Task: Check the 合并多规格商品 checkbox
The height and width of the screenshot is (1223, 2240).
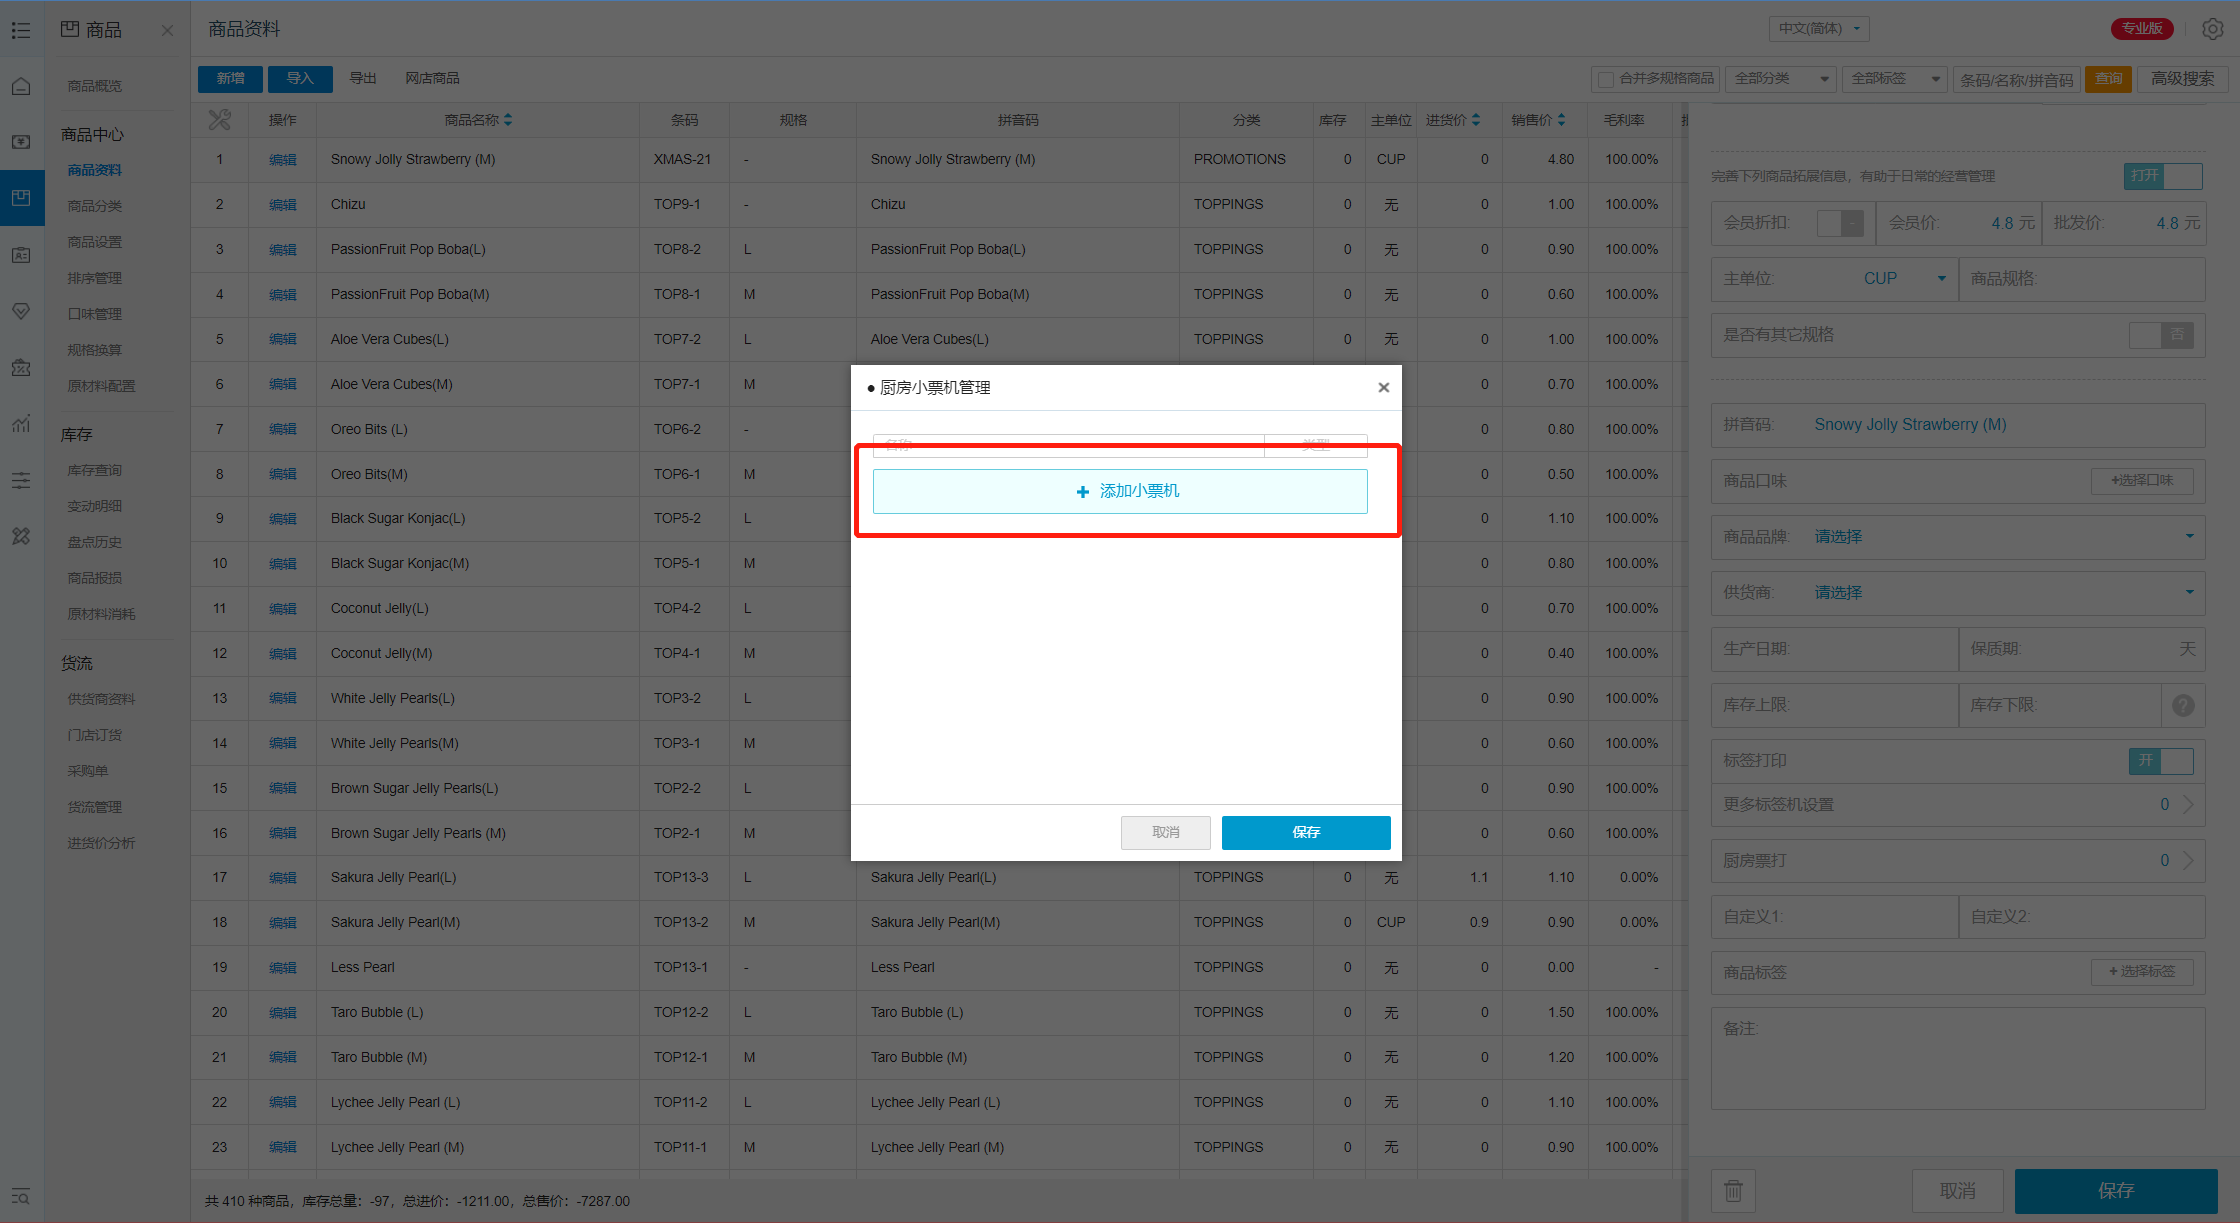Action: (x=1606, y=79)
